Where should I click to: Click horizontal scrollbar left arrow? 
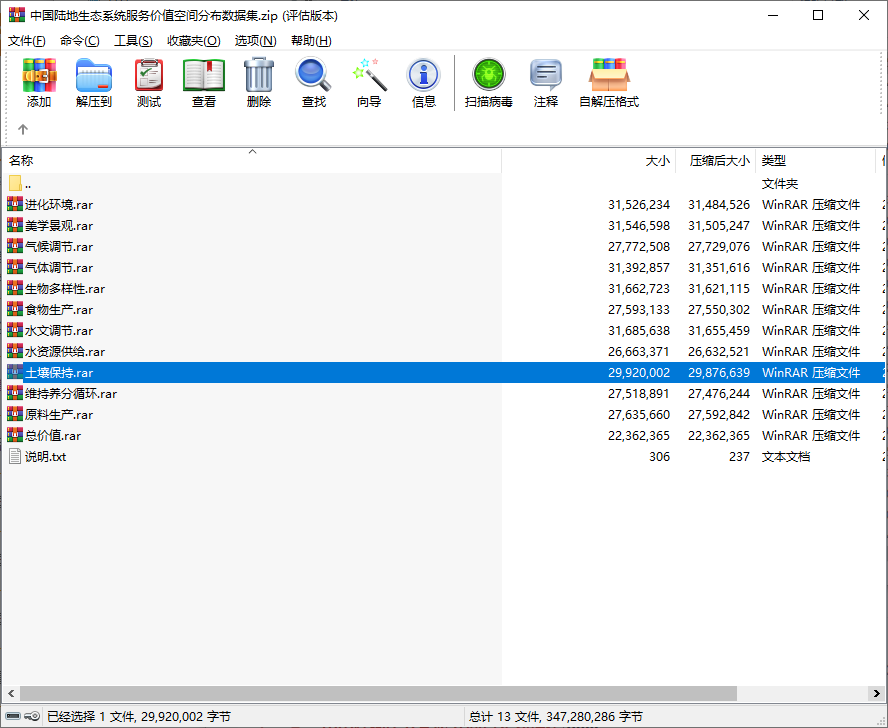pos(11,693)
